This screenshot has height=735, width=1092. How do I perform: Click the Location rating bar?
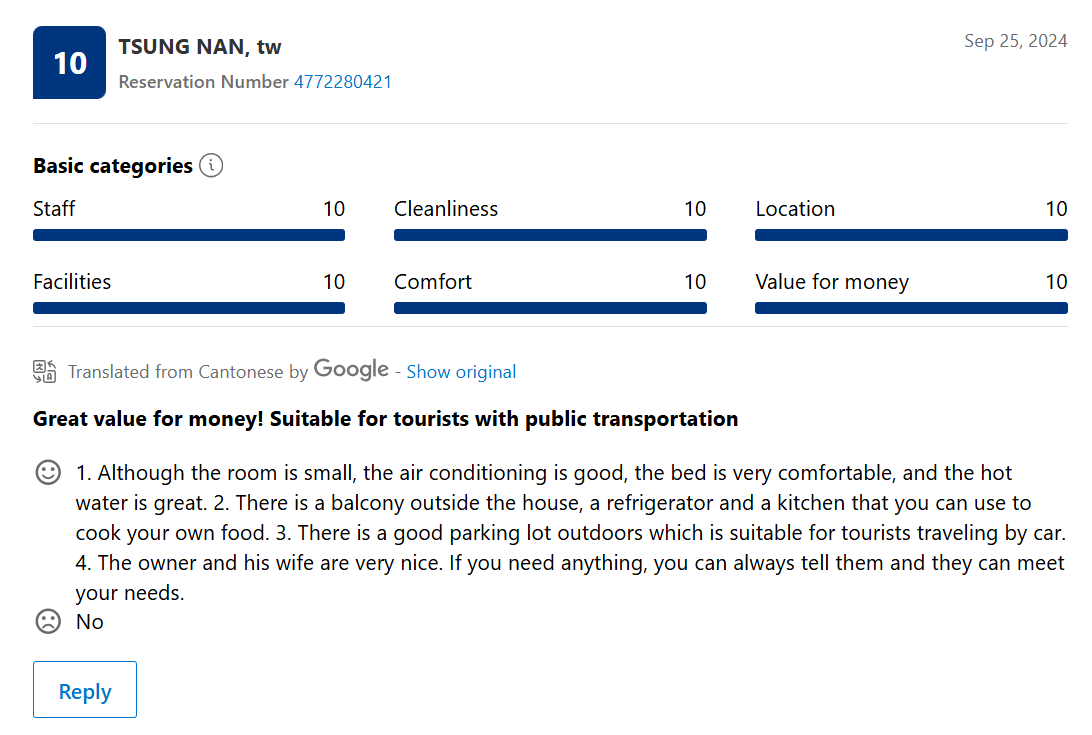coord(911,235)
